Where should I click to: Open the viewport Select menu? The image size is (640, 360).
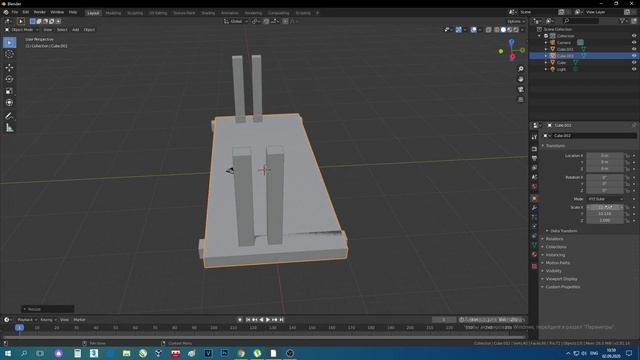[x=62, y=30]
